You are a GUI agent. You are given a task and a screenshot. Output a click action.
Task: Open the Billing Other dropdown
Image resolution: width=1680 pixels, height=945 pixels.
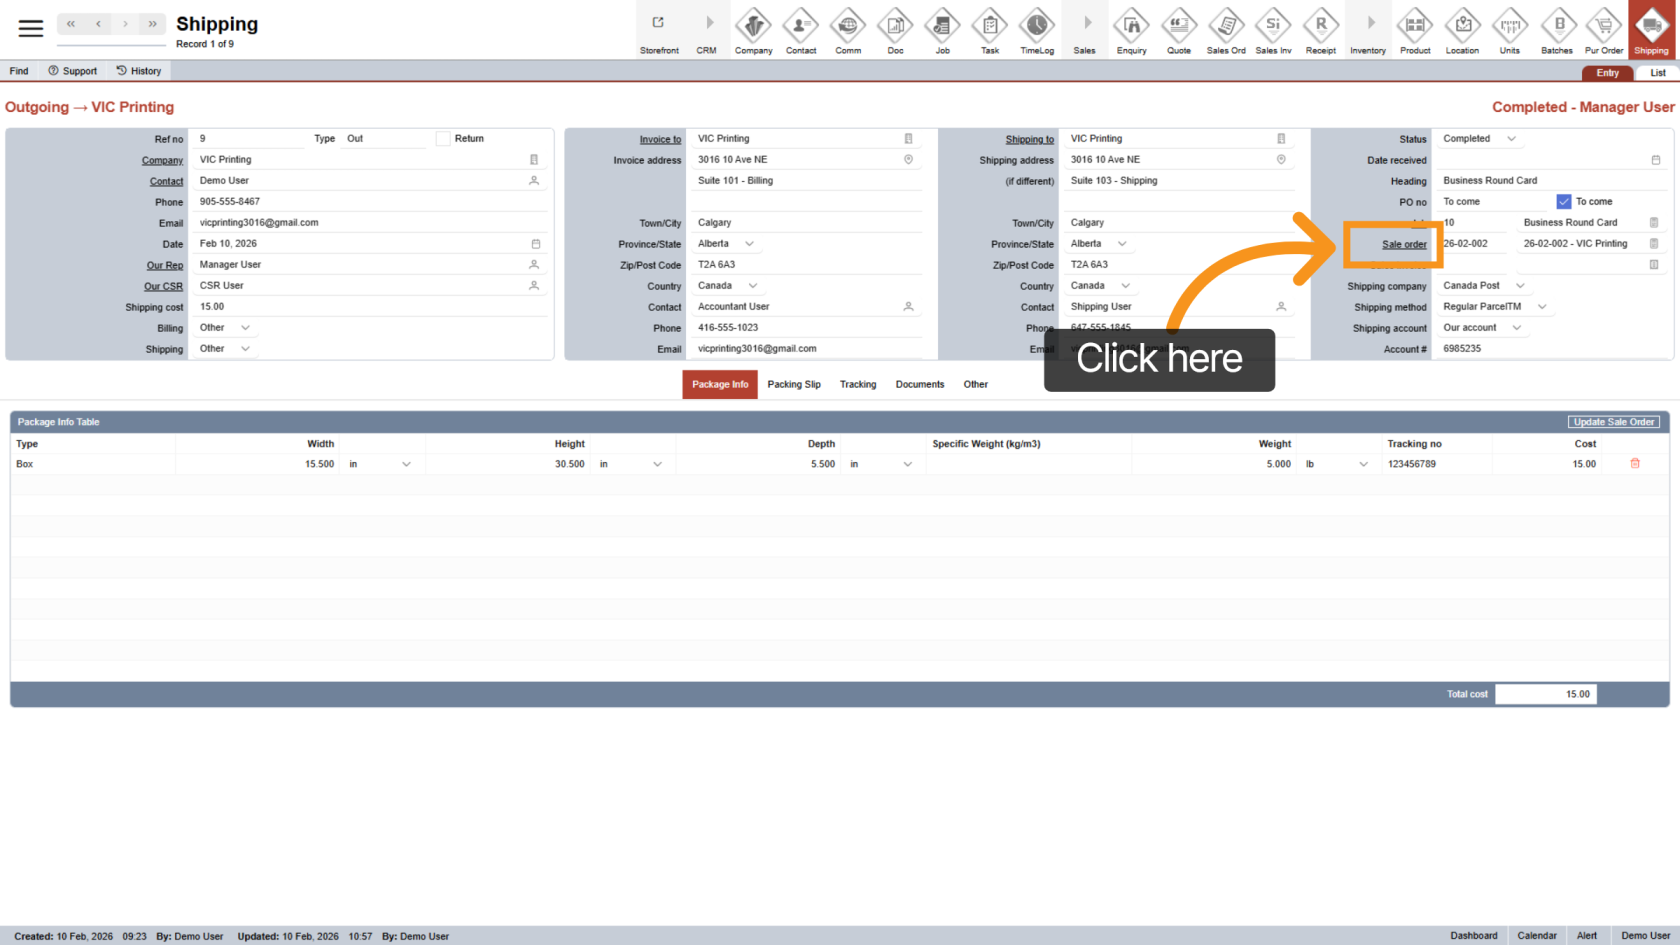pyautogui.click(x=245, y=328)
